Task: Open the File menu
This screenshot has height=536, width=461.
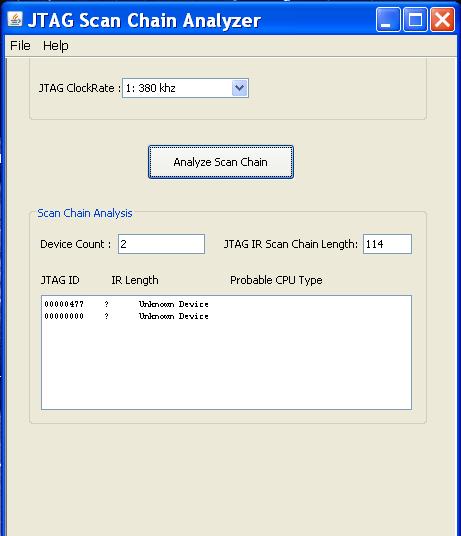Action: point(20,46)
